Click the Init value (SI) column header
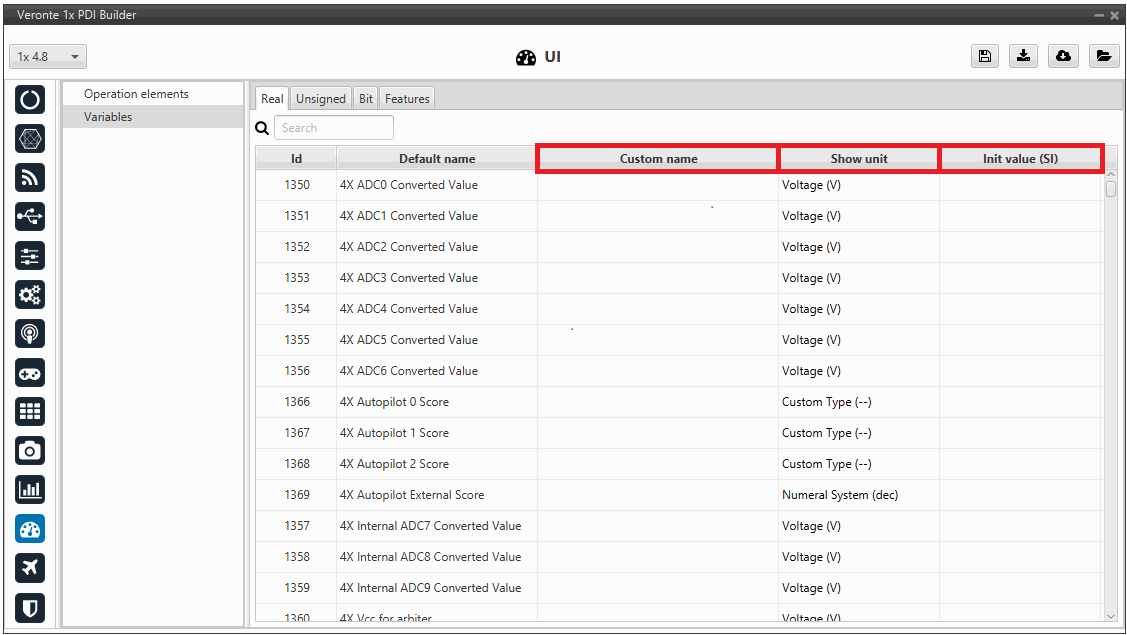Screen dimensions: 1127x635 pos(1020,158)
